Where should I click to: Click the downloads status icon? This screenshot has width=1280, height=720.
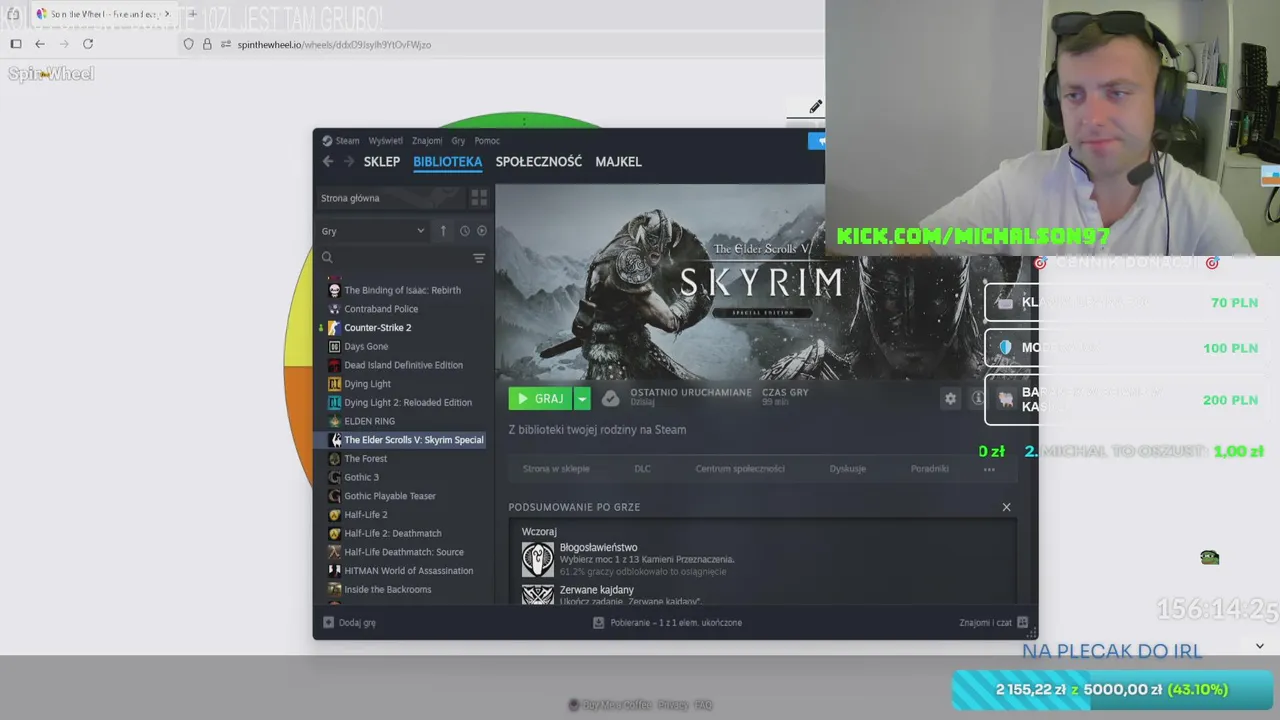click(x=598, y=622)
